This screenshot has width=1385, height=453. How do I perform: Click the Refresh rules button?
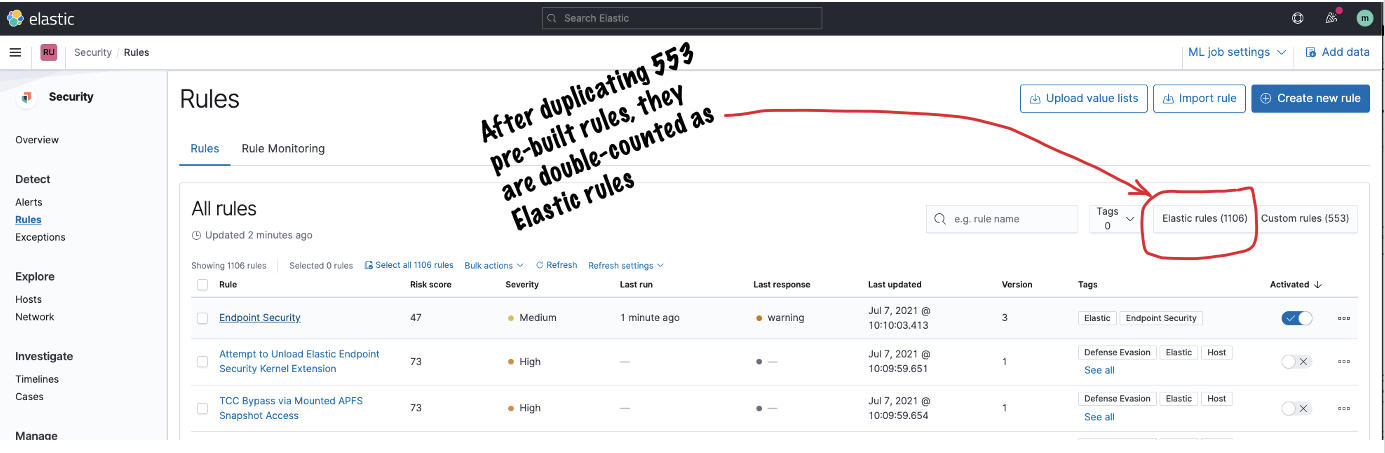pos(556,266)
